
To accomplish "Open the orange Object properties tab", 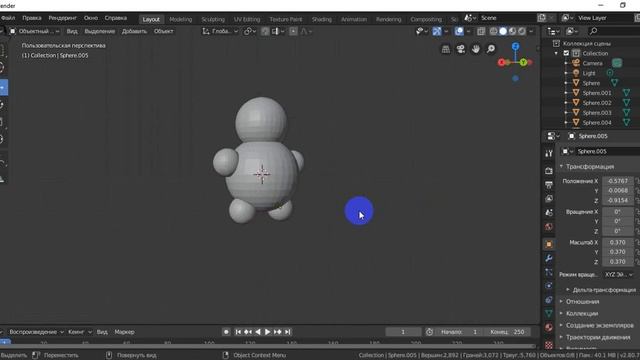I will pos(549,244).
